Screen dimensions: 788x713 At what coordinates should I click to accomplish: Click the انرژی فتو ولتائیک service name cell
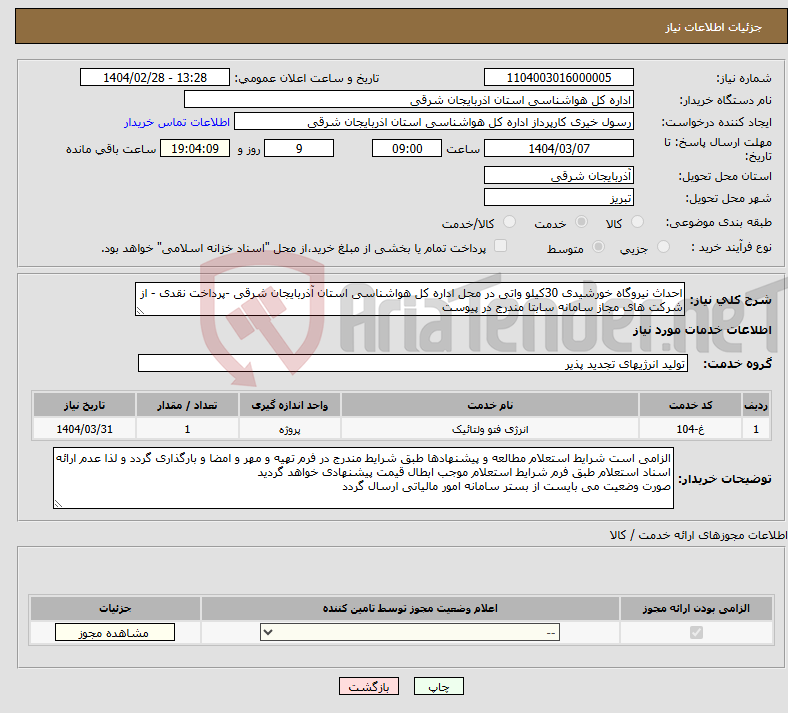click(x=490, y=429)
